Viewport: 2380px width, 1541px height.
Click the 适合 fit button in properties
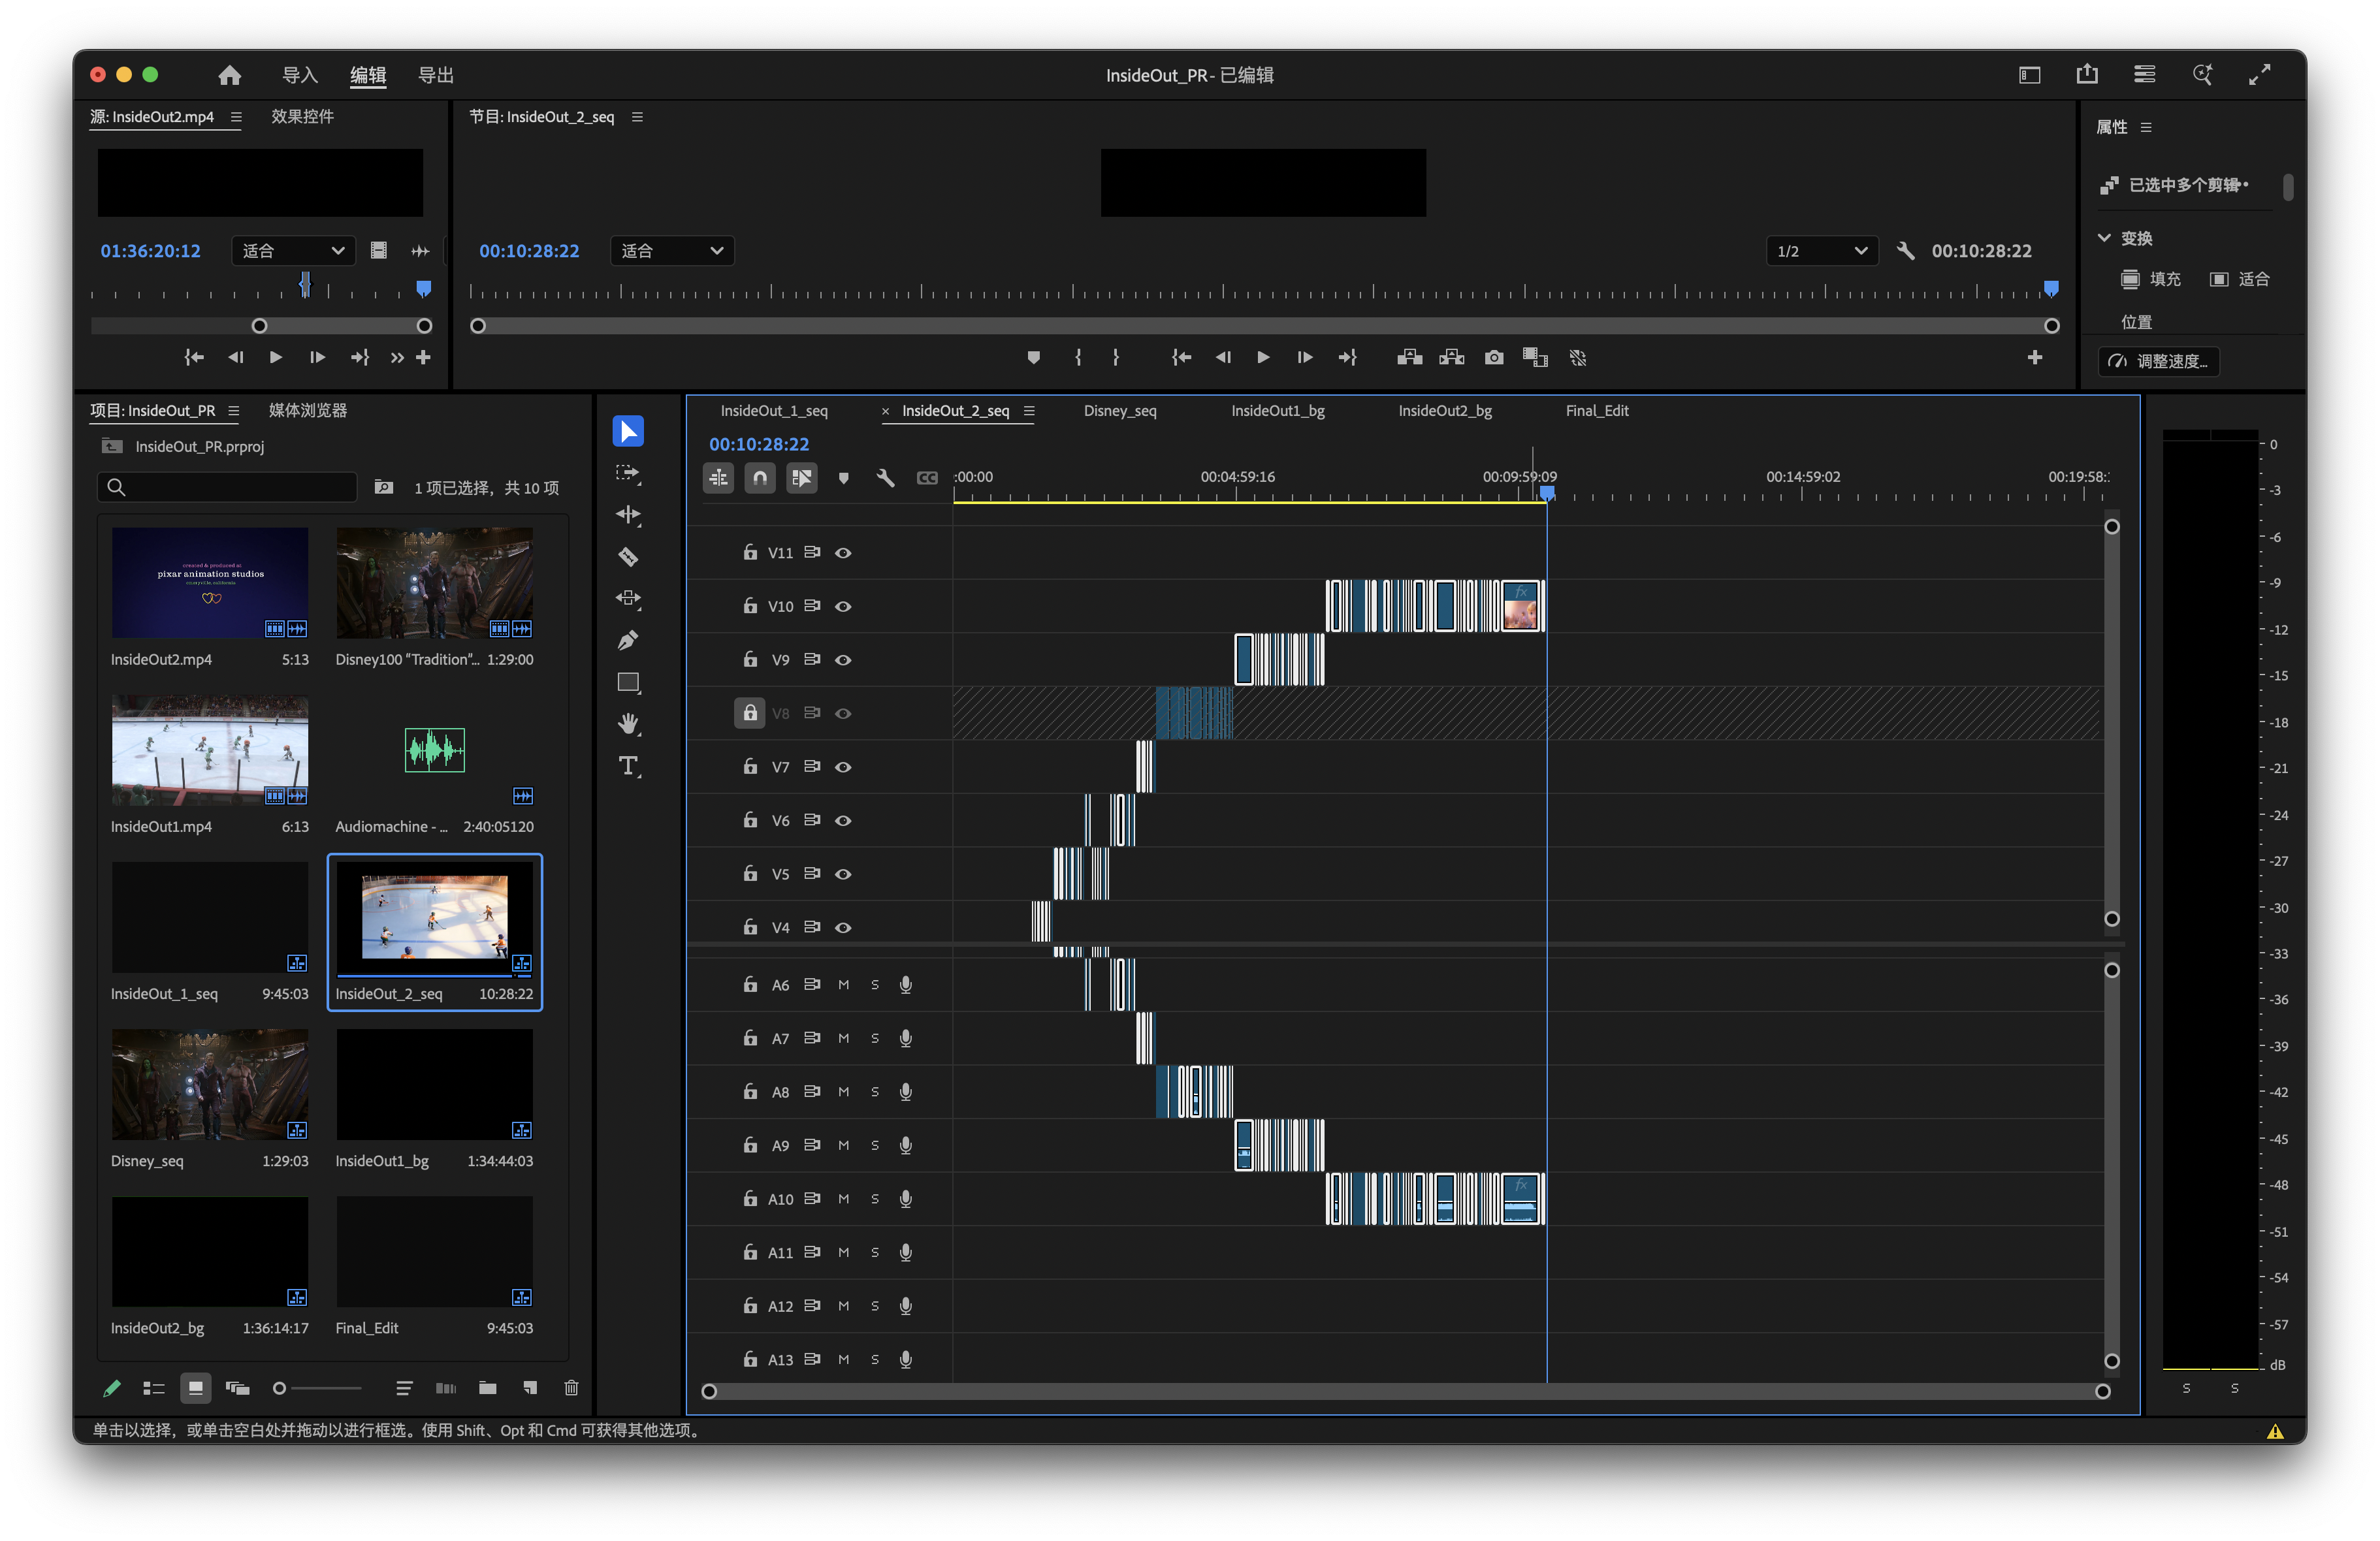2239,279
